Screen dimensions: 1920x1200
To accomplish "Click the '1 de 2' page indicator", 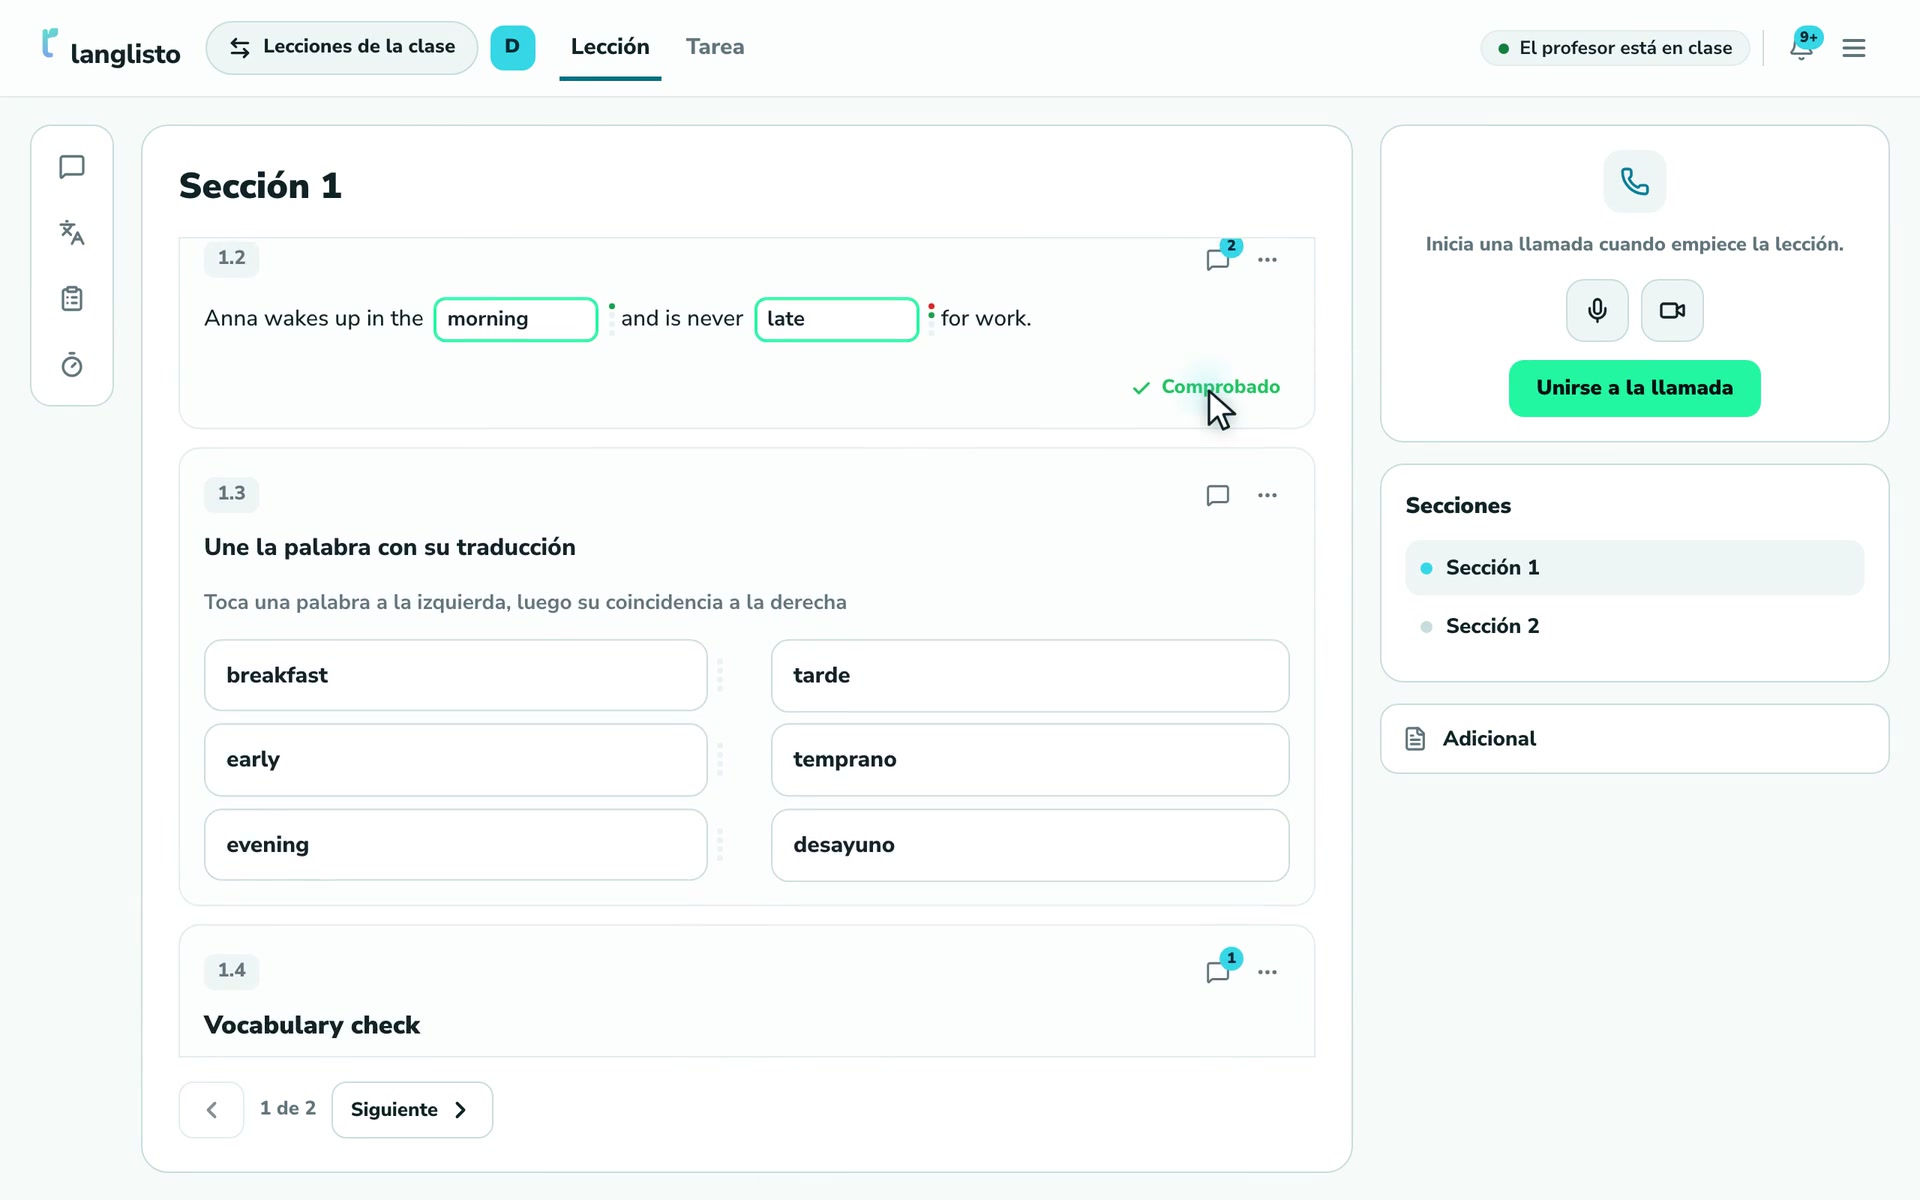I will pos(288,1109).
